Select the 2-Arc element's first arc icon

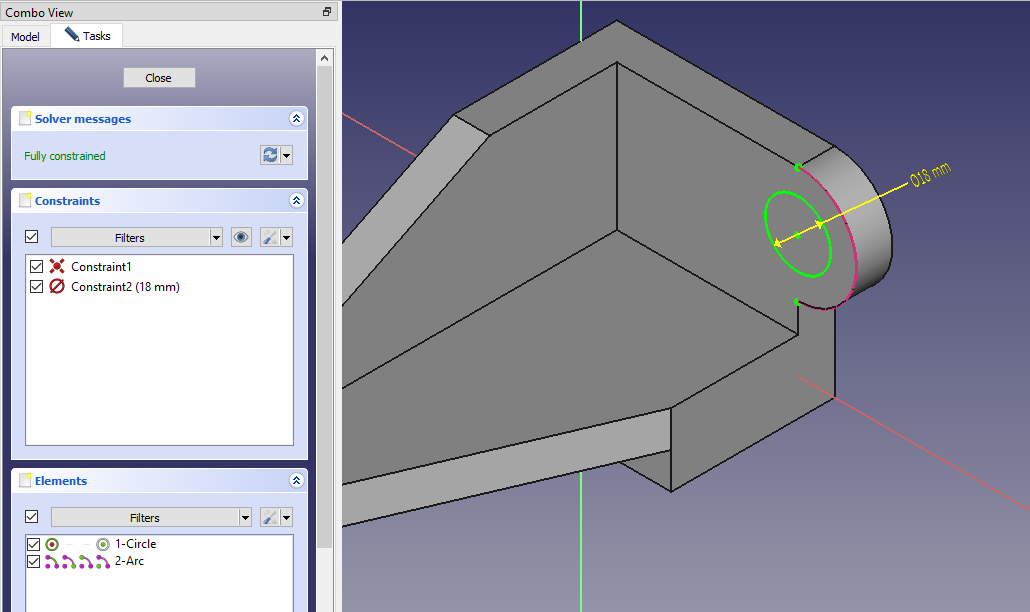click(52, 562)
